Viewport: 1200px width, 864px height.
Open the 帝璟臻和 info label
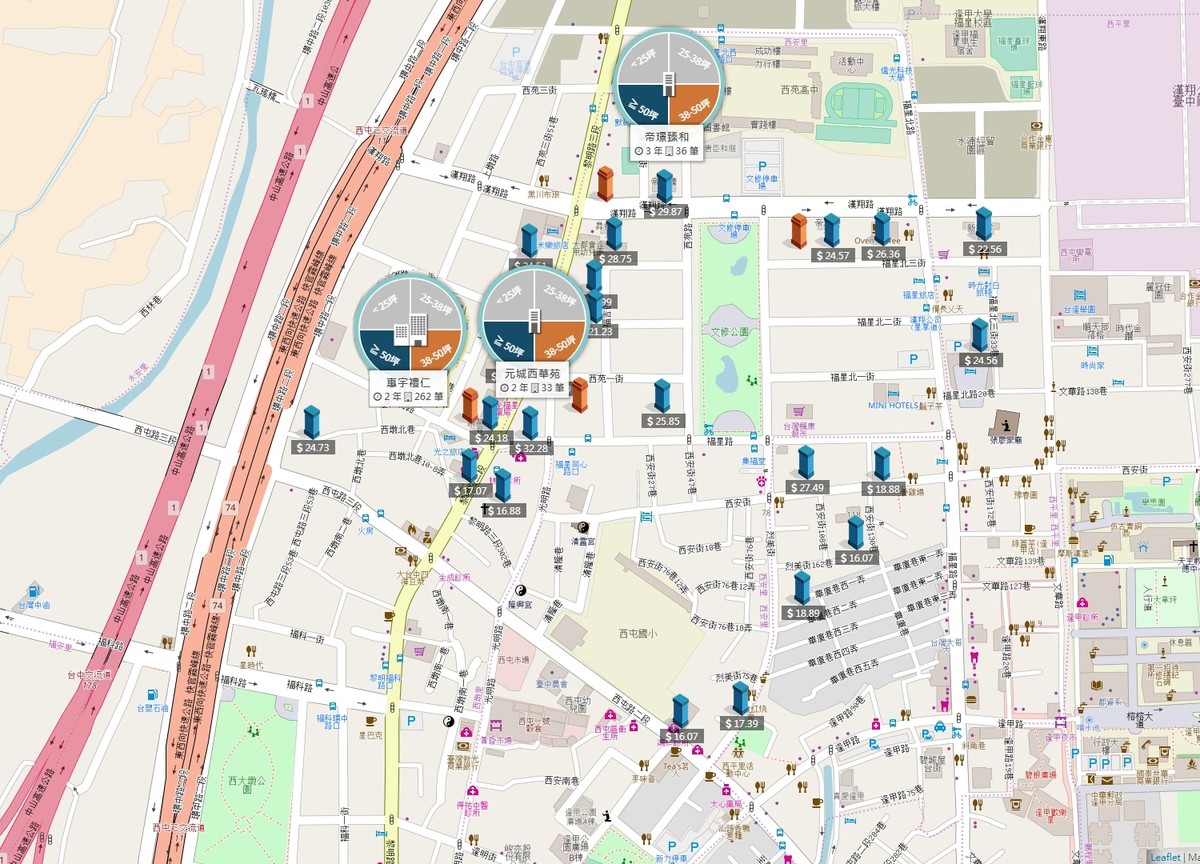point(668,144)
